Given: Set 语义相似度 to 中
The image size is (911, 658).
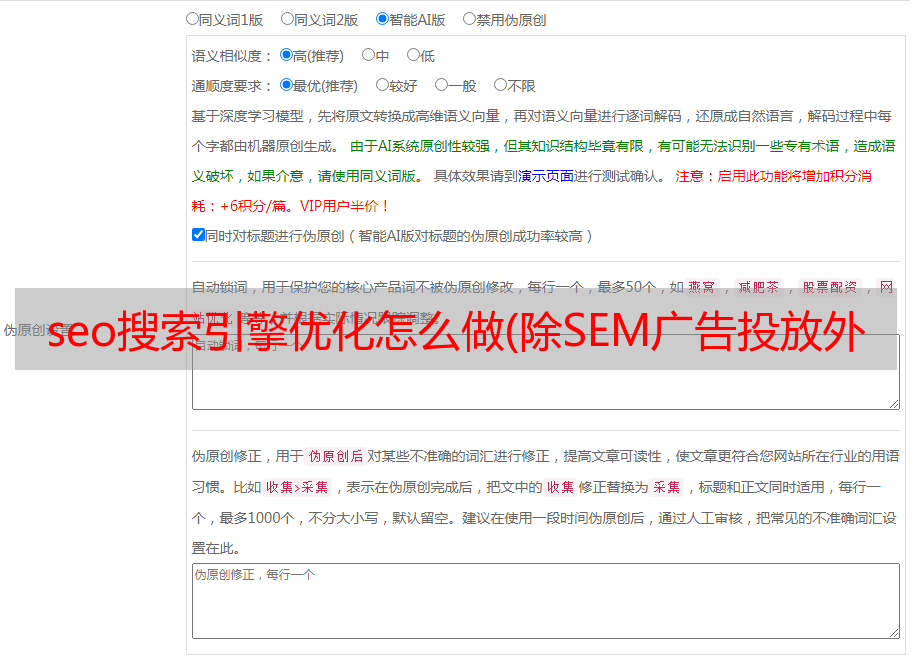Looking at the screenshot, I should tap(368, 55).
